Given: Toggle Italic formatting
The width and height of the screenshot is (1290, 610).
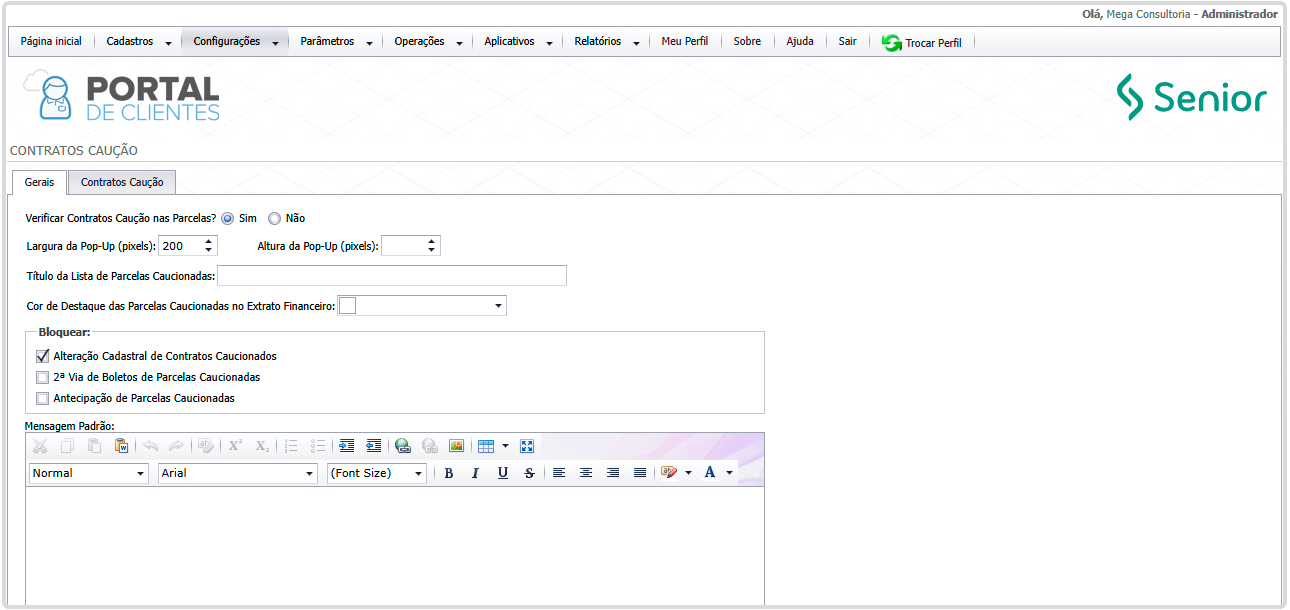Looking at the screenshot, I should (x=476, y=473).
